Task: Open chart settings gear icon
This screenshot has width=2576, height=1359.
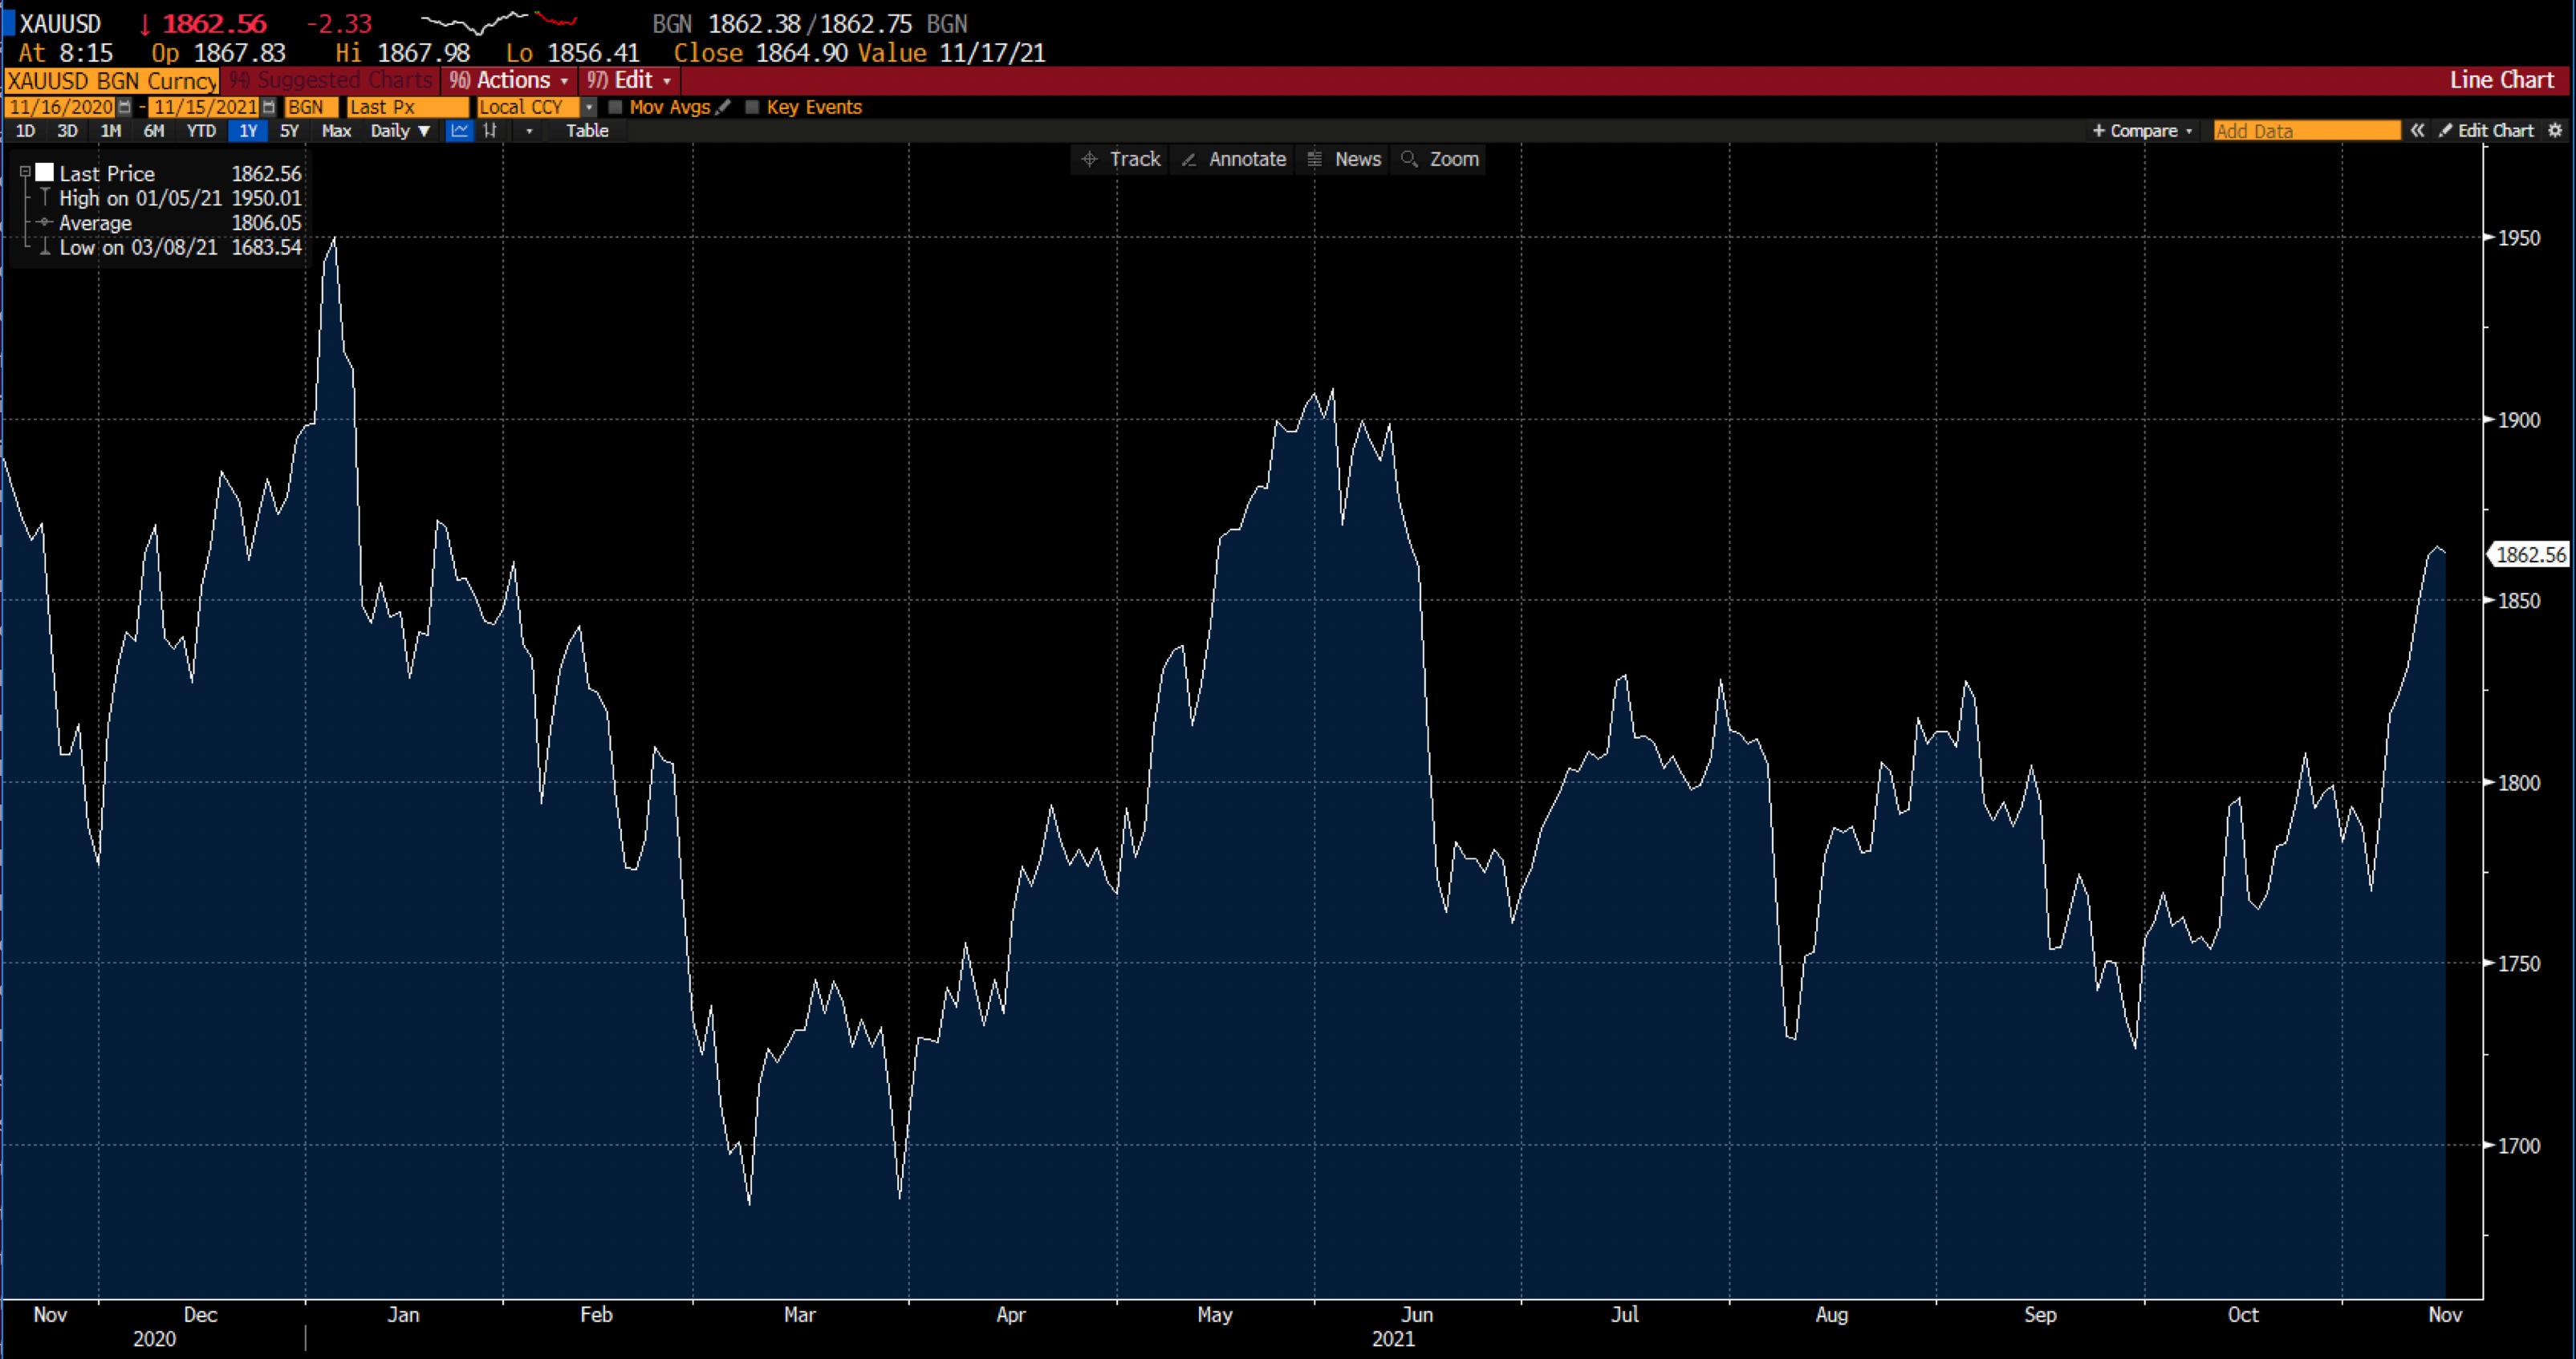Action: 2555,131
